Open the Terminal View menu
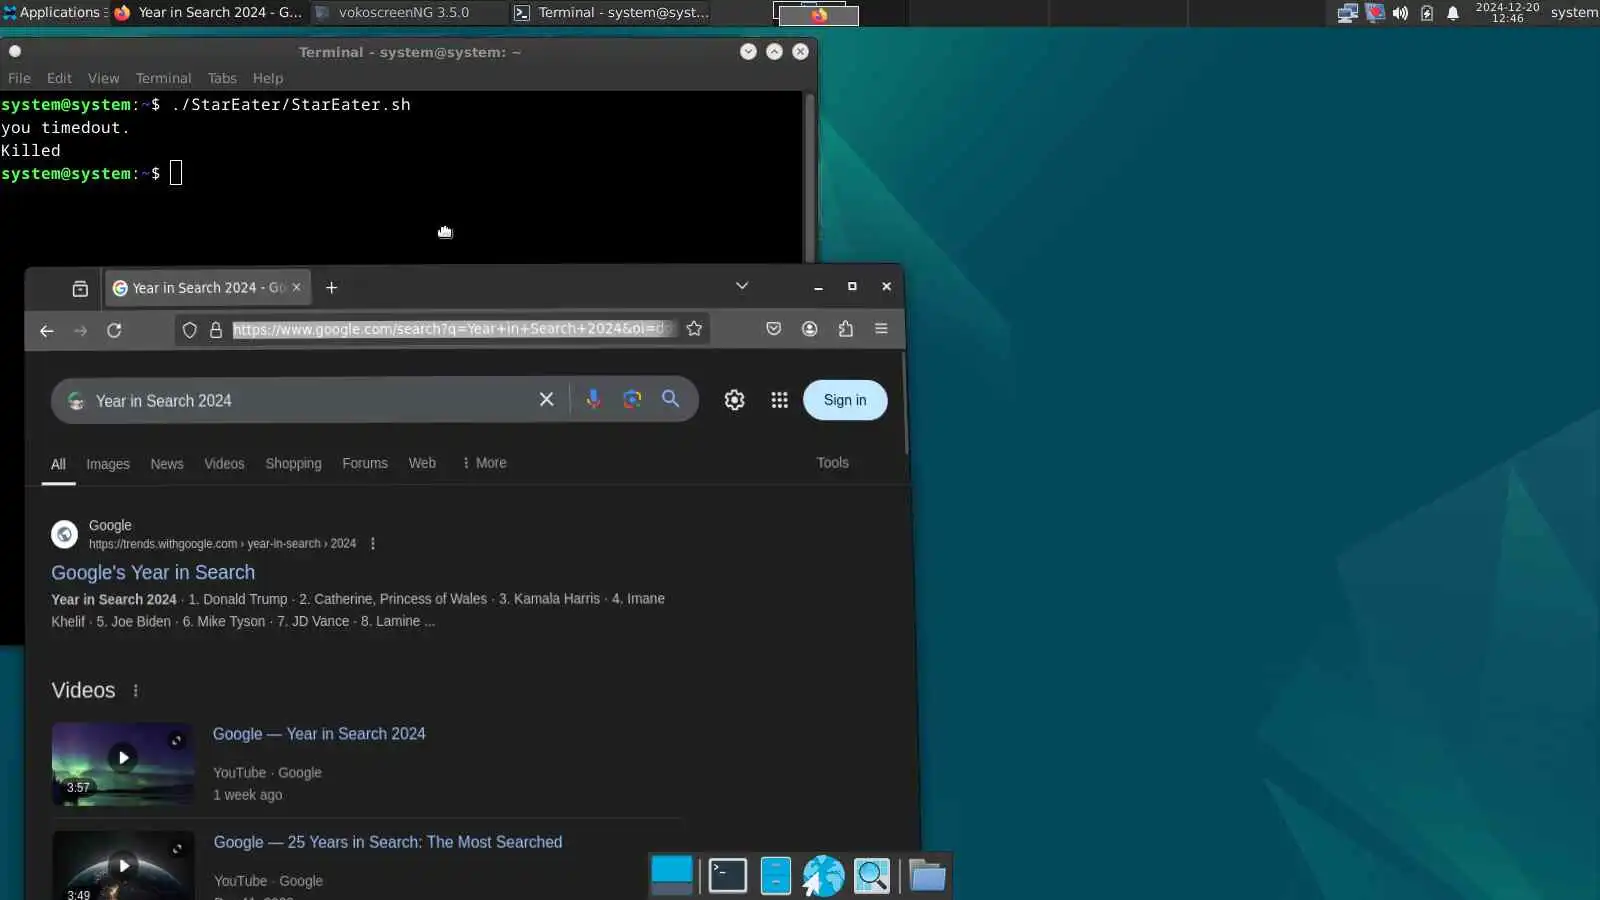 click(103, 78)
